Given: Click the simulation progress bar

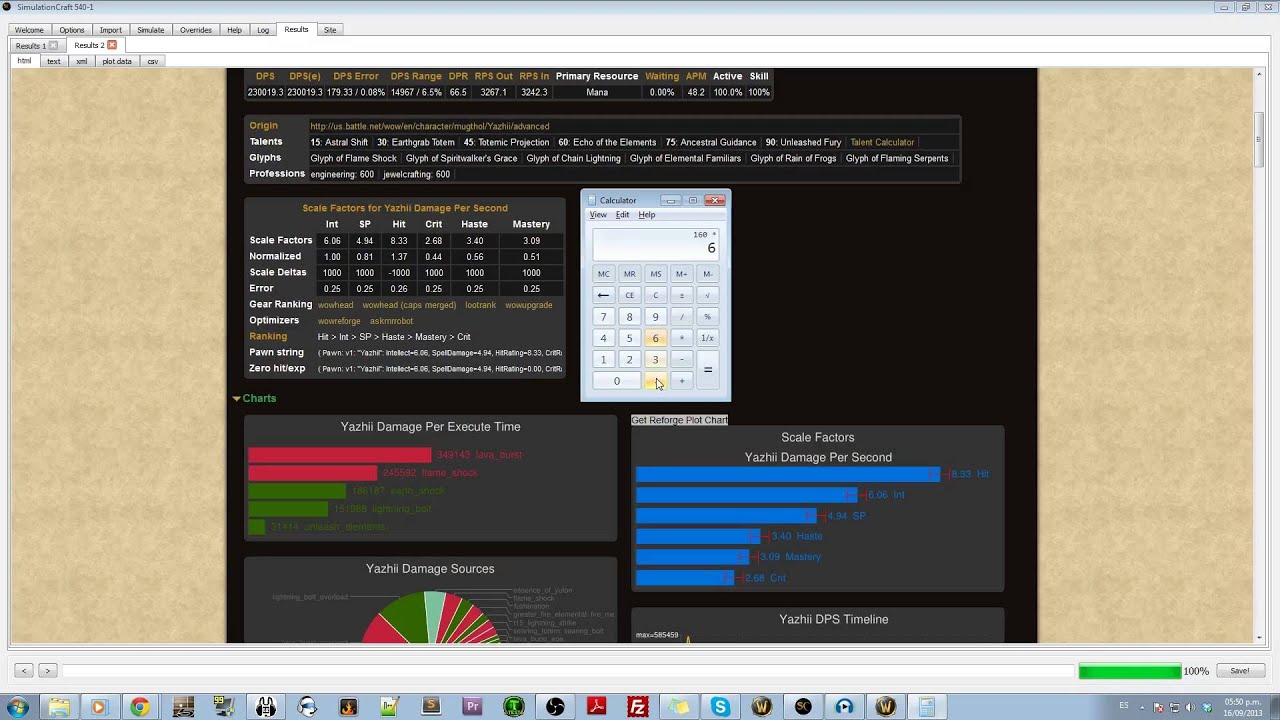Looking at the screenshot, I should click(1130, 671).
